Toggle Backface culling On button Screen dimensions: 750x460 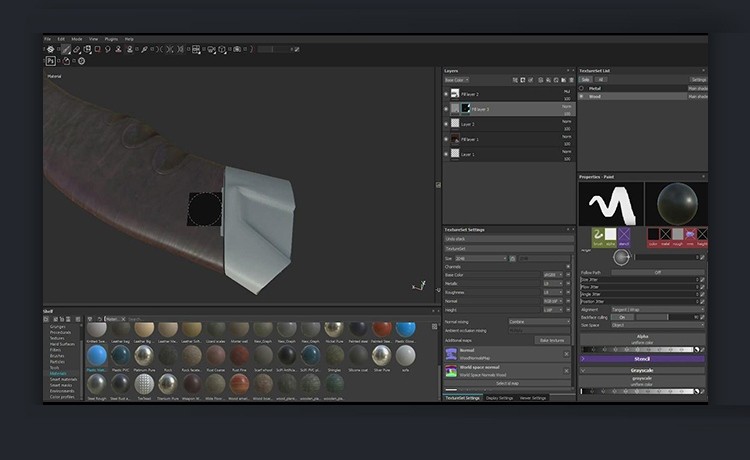(x=622, y=317)
